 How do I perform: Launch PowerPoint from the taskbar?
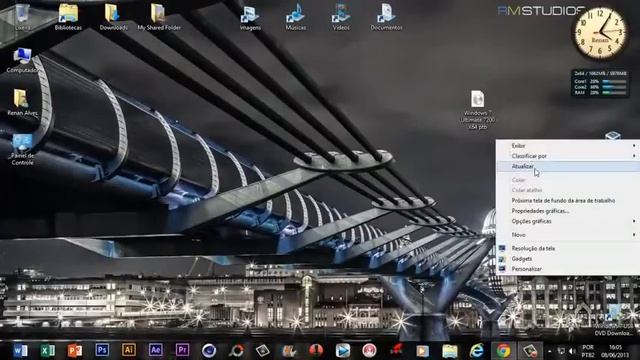tap(75, 350)
